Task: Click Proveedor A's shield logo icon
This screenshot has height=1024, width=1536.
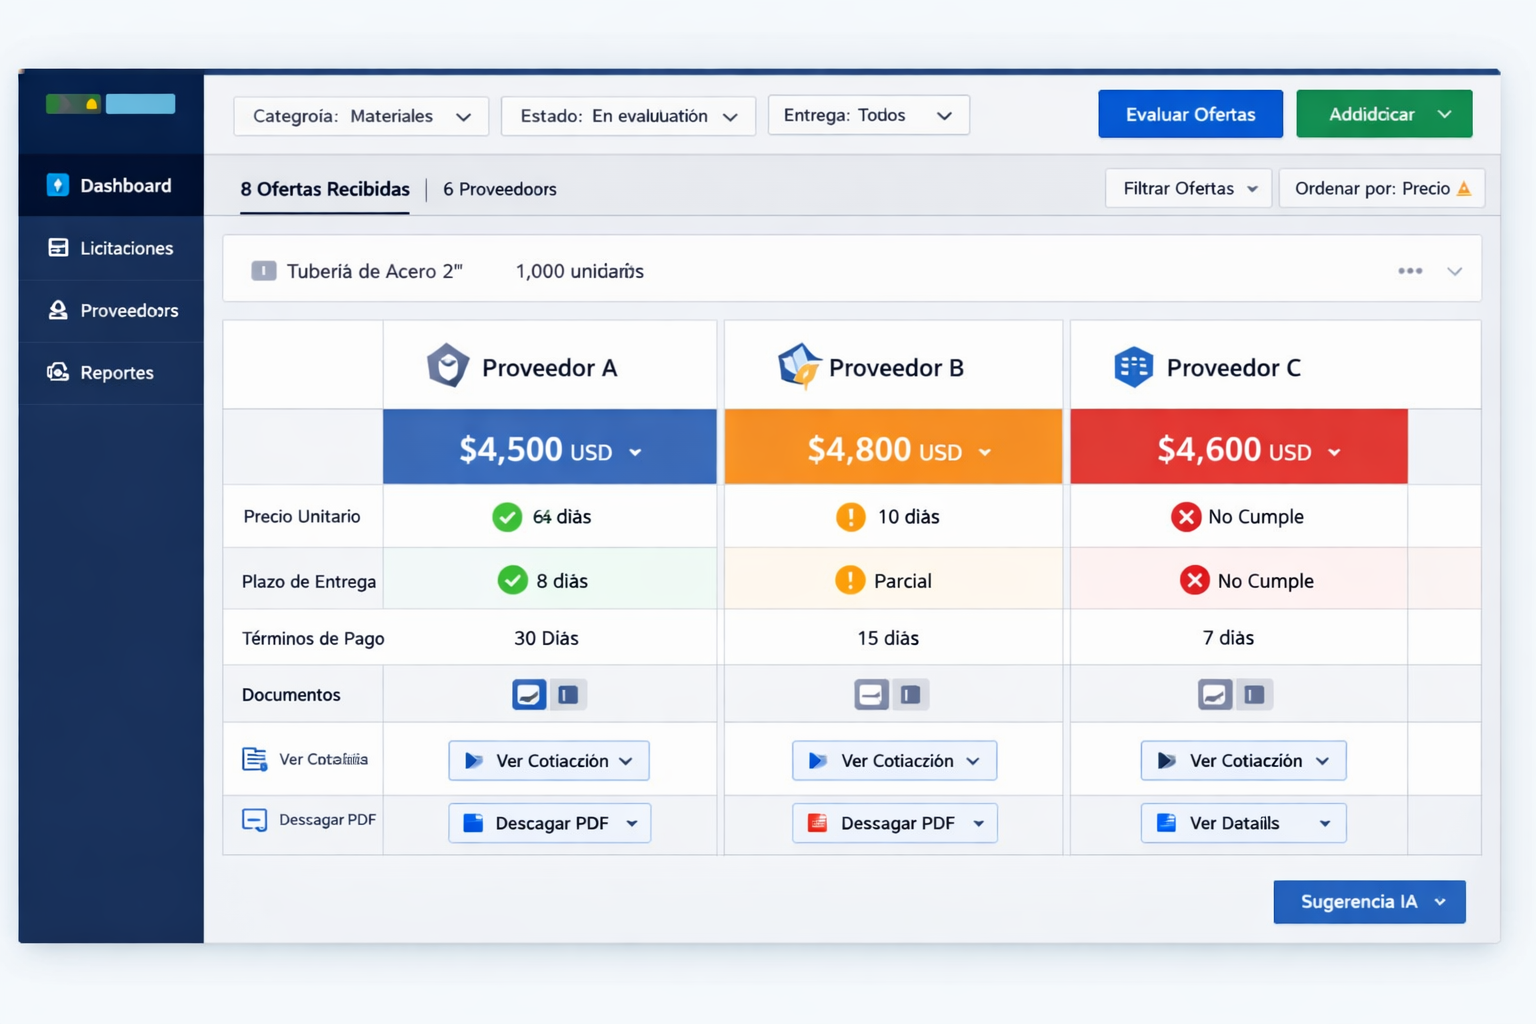Action: 447,365
